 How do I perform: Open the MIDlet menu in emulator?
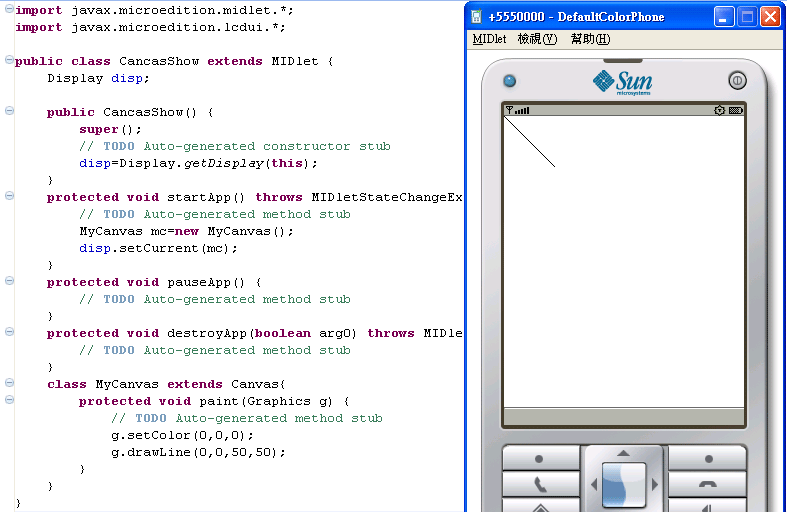pyautogui.click(x=489, y=39)
